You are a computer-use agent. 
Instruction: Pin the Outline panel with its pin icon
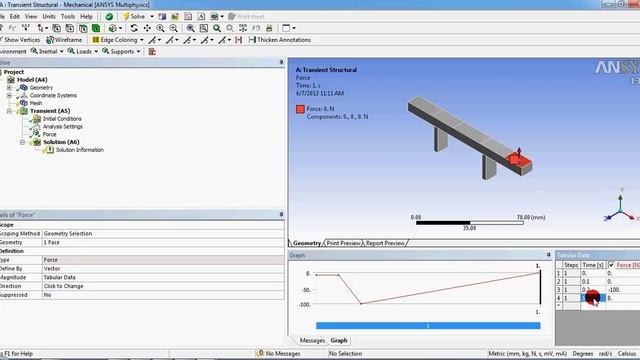click(x=281, y=62)
